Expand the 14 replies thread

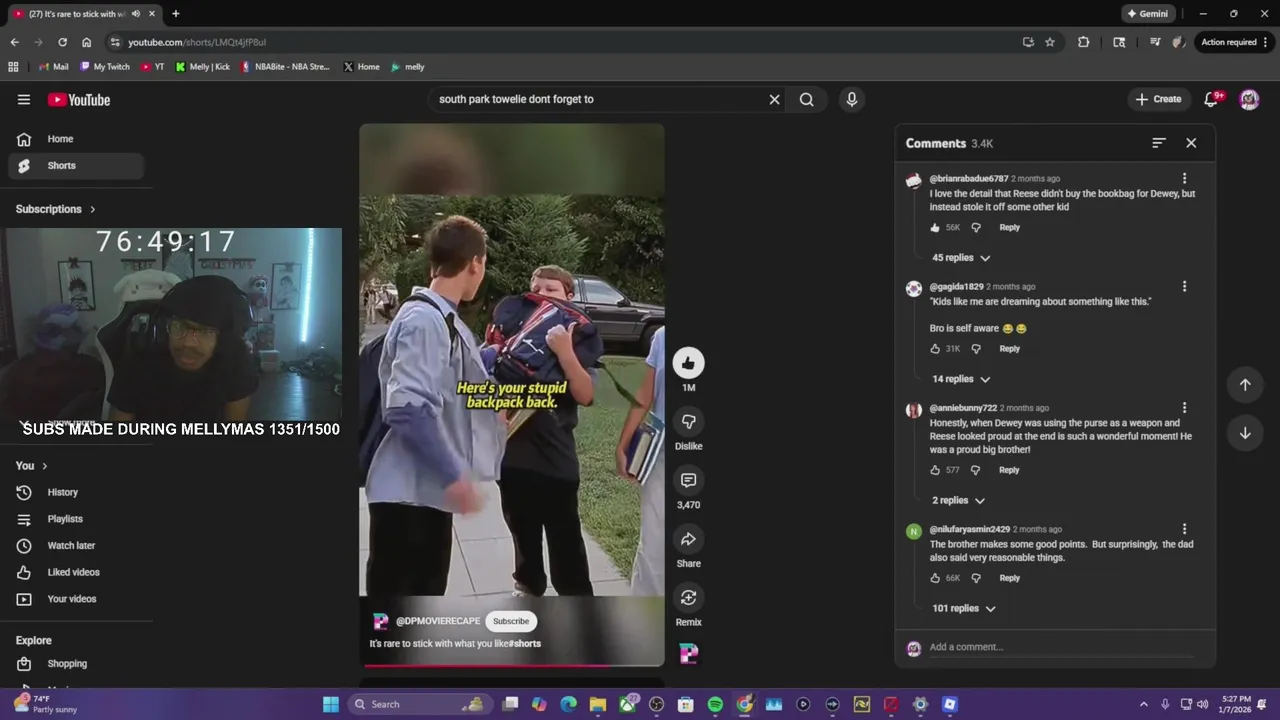point(961,379)
